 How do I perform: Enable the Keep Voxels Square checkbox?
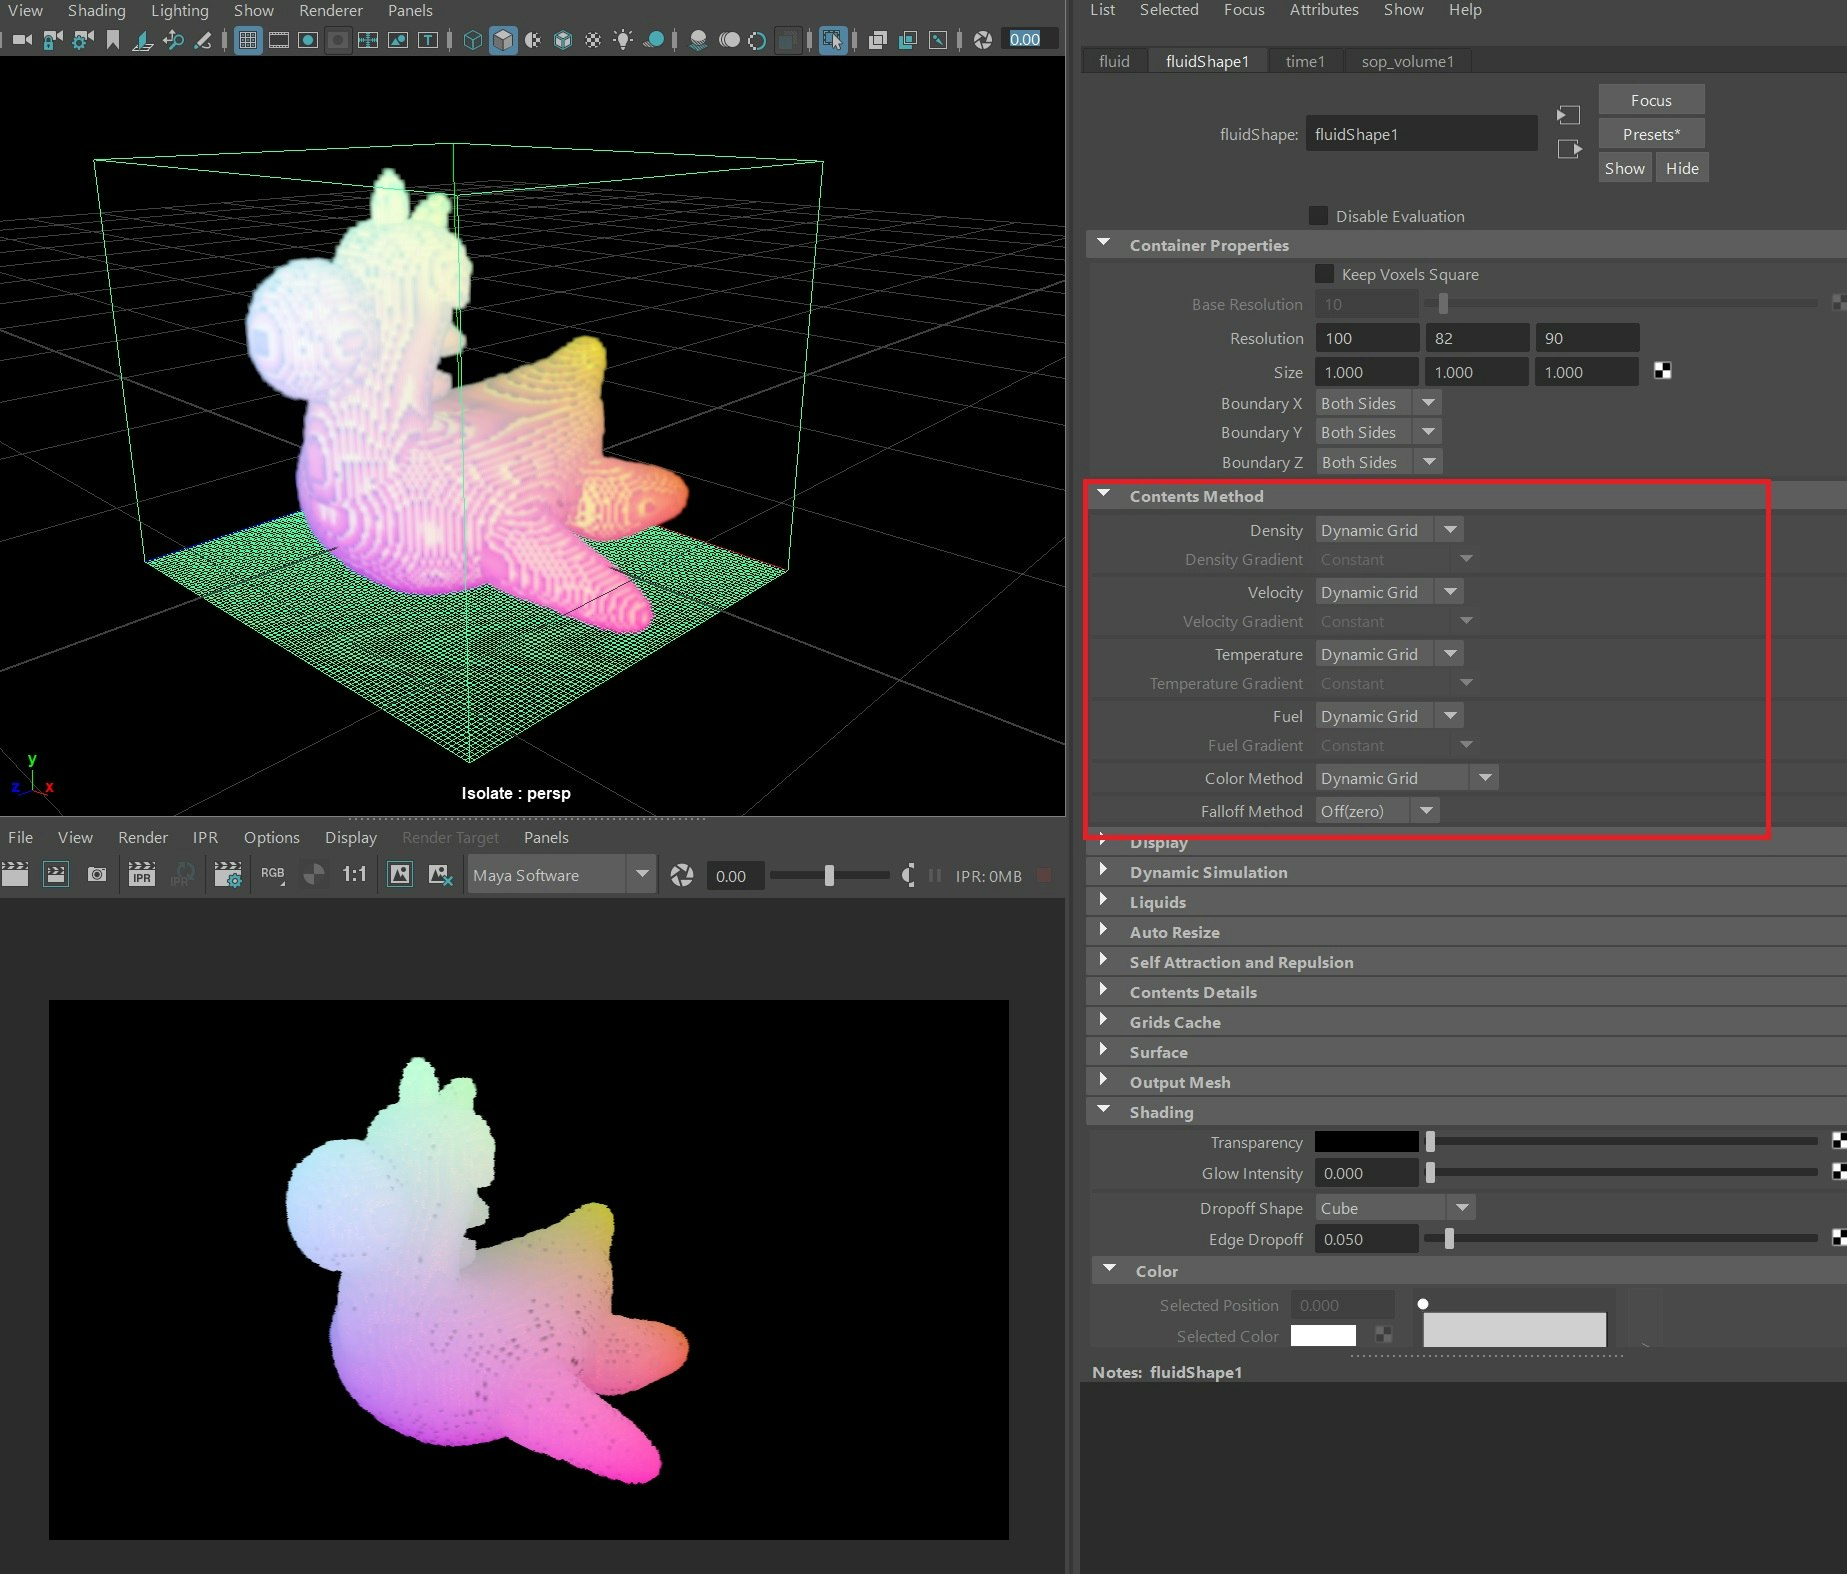point(1324,274)
